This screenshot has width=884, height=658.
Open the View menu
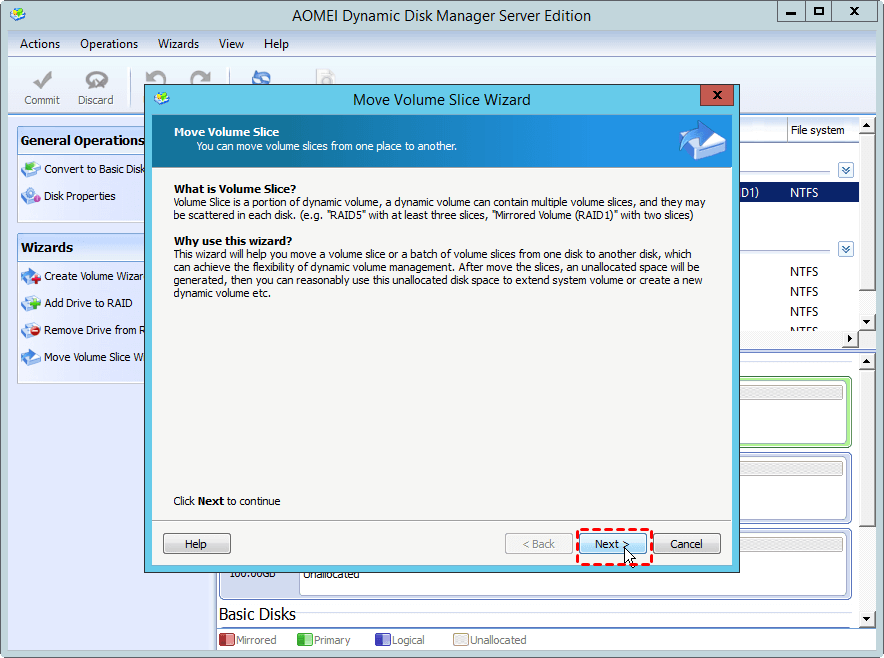click(231, 44)
